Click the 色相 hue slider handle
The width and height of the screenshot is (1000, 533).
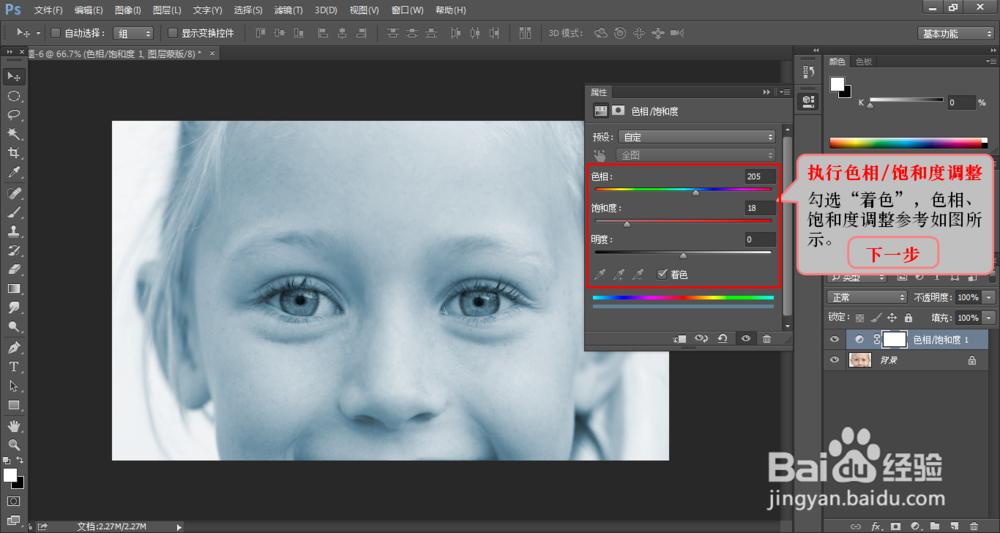696,193
